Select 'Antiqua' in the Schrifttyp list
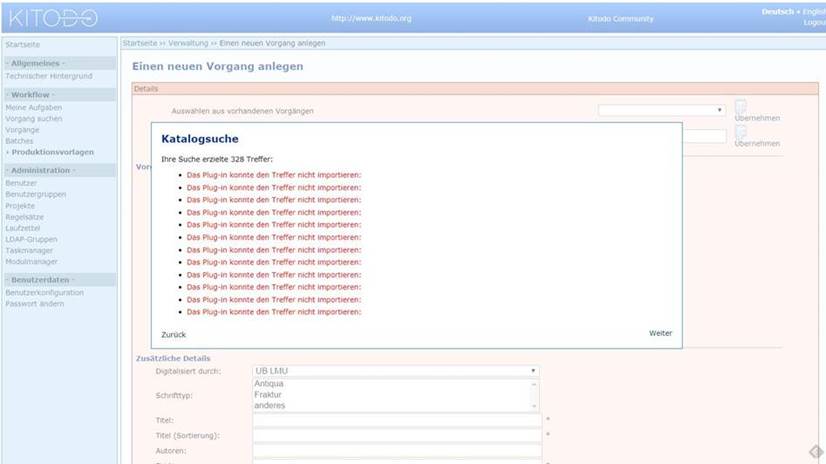Image resolution: width=826 pixels, height=464 pixels. click(x=269, y=384)
